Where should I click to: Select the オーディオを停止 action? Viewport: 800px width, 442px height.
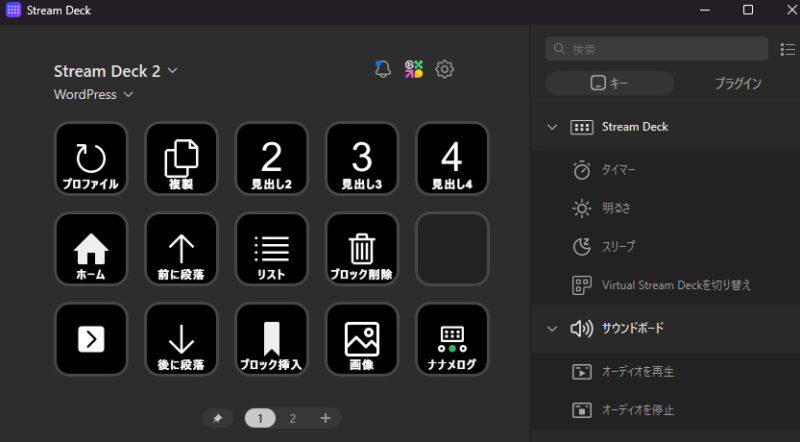tap(665, 410)
